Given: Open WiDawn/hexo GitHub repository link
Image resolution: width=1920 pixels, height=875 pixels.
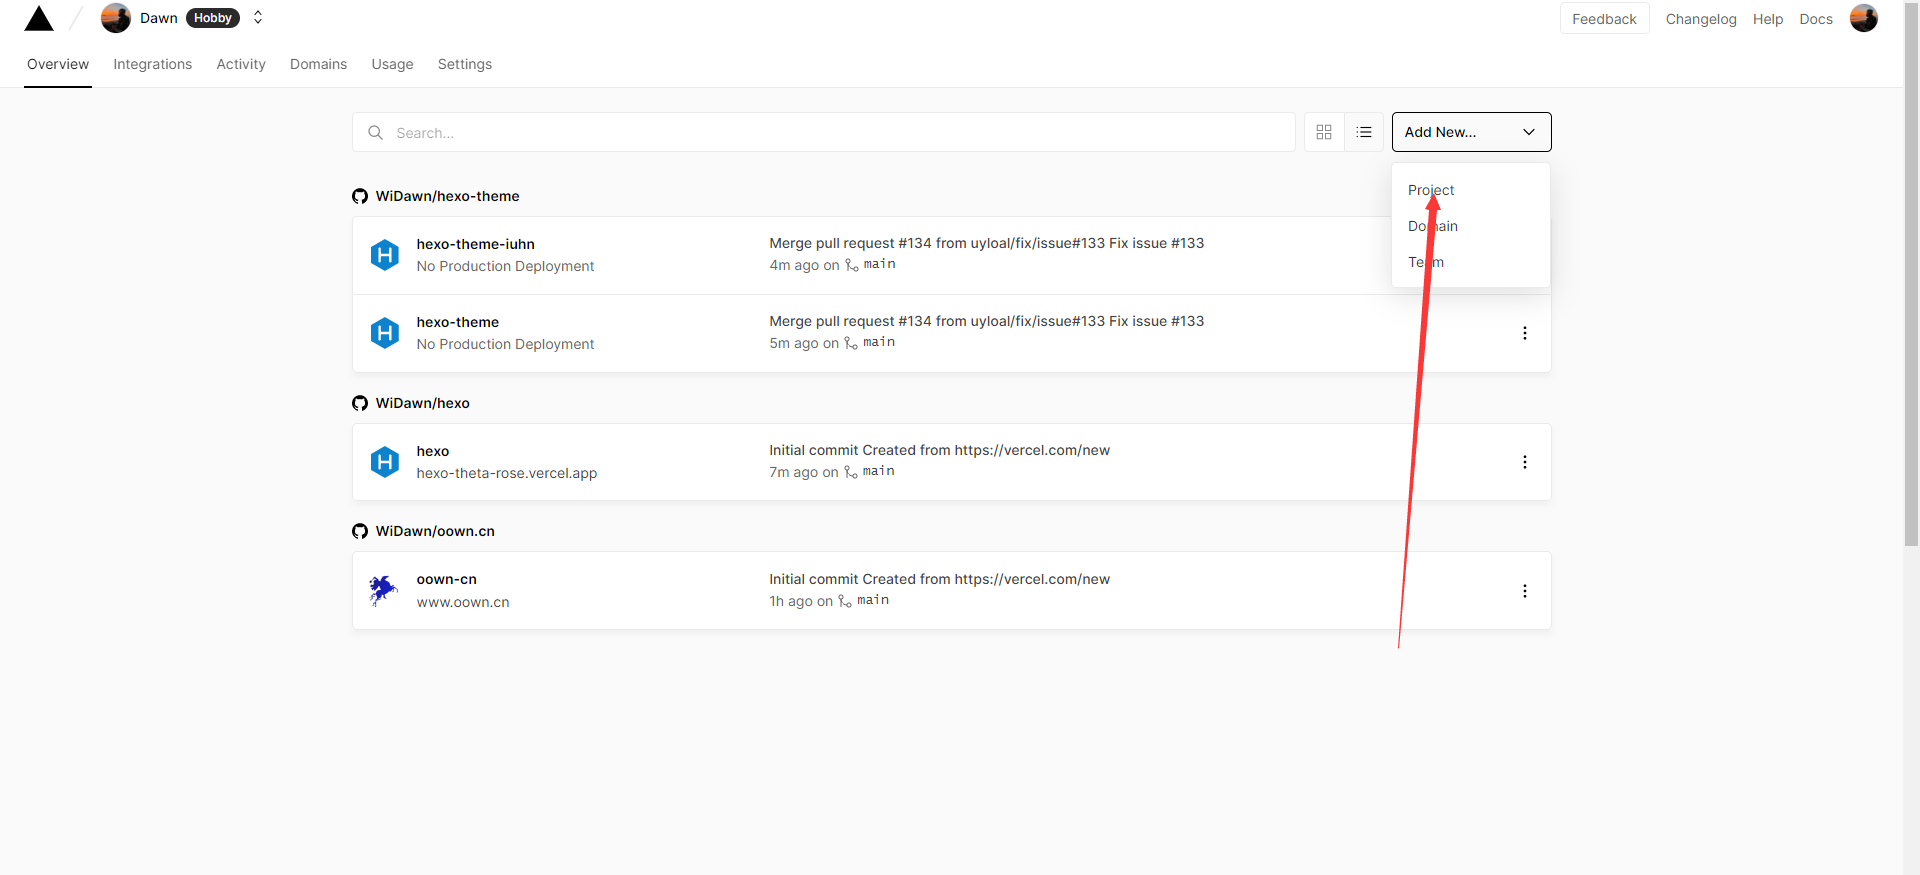Looking at the screenshot, I should 422,403.
